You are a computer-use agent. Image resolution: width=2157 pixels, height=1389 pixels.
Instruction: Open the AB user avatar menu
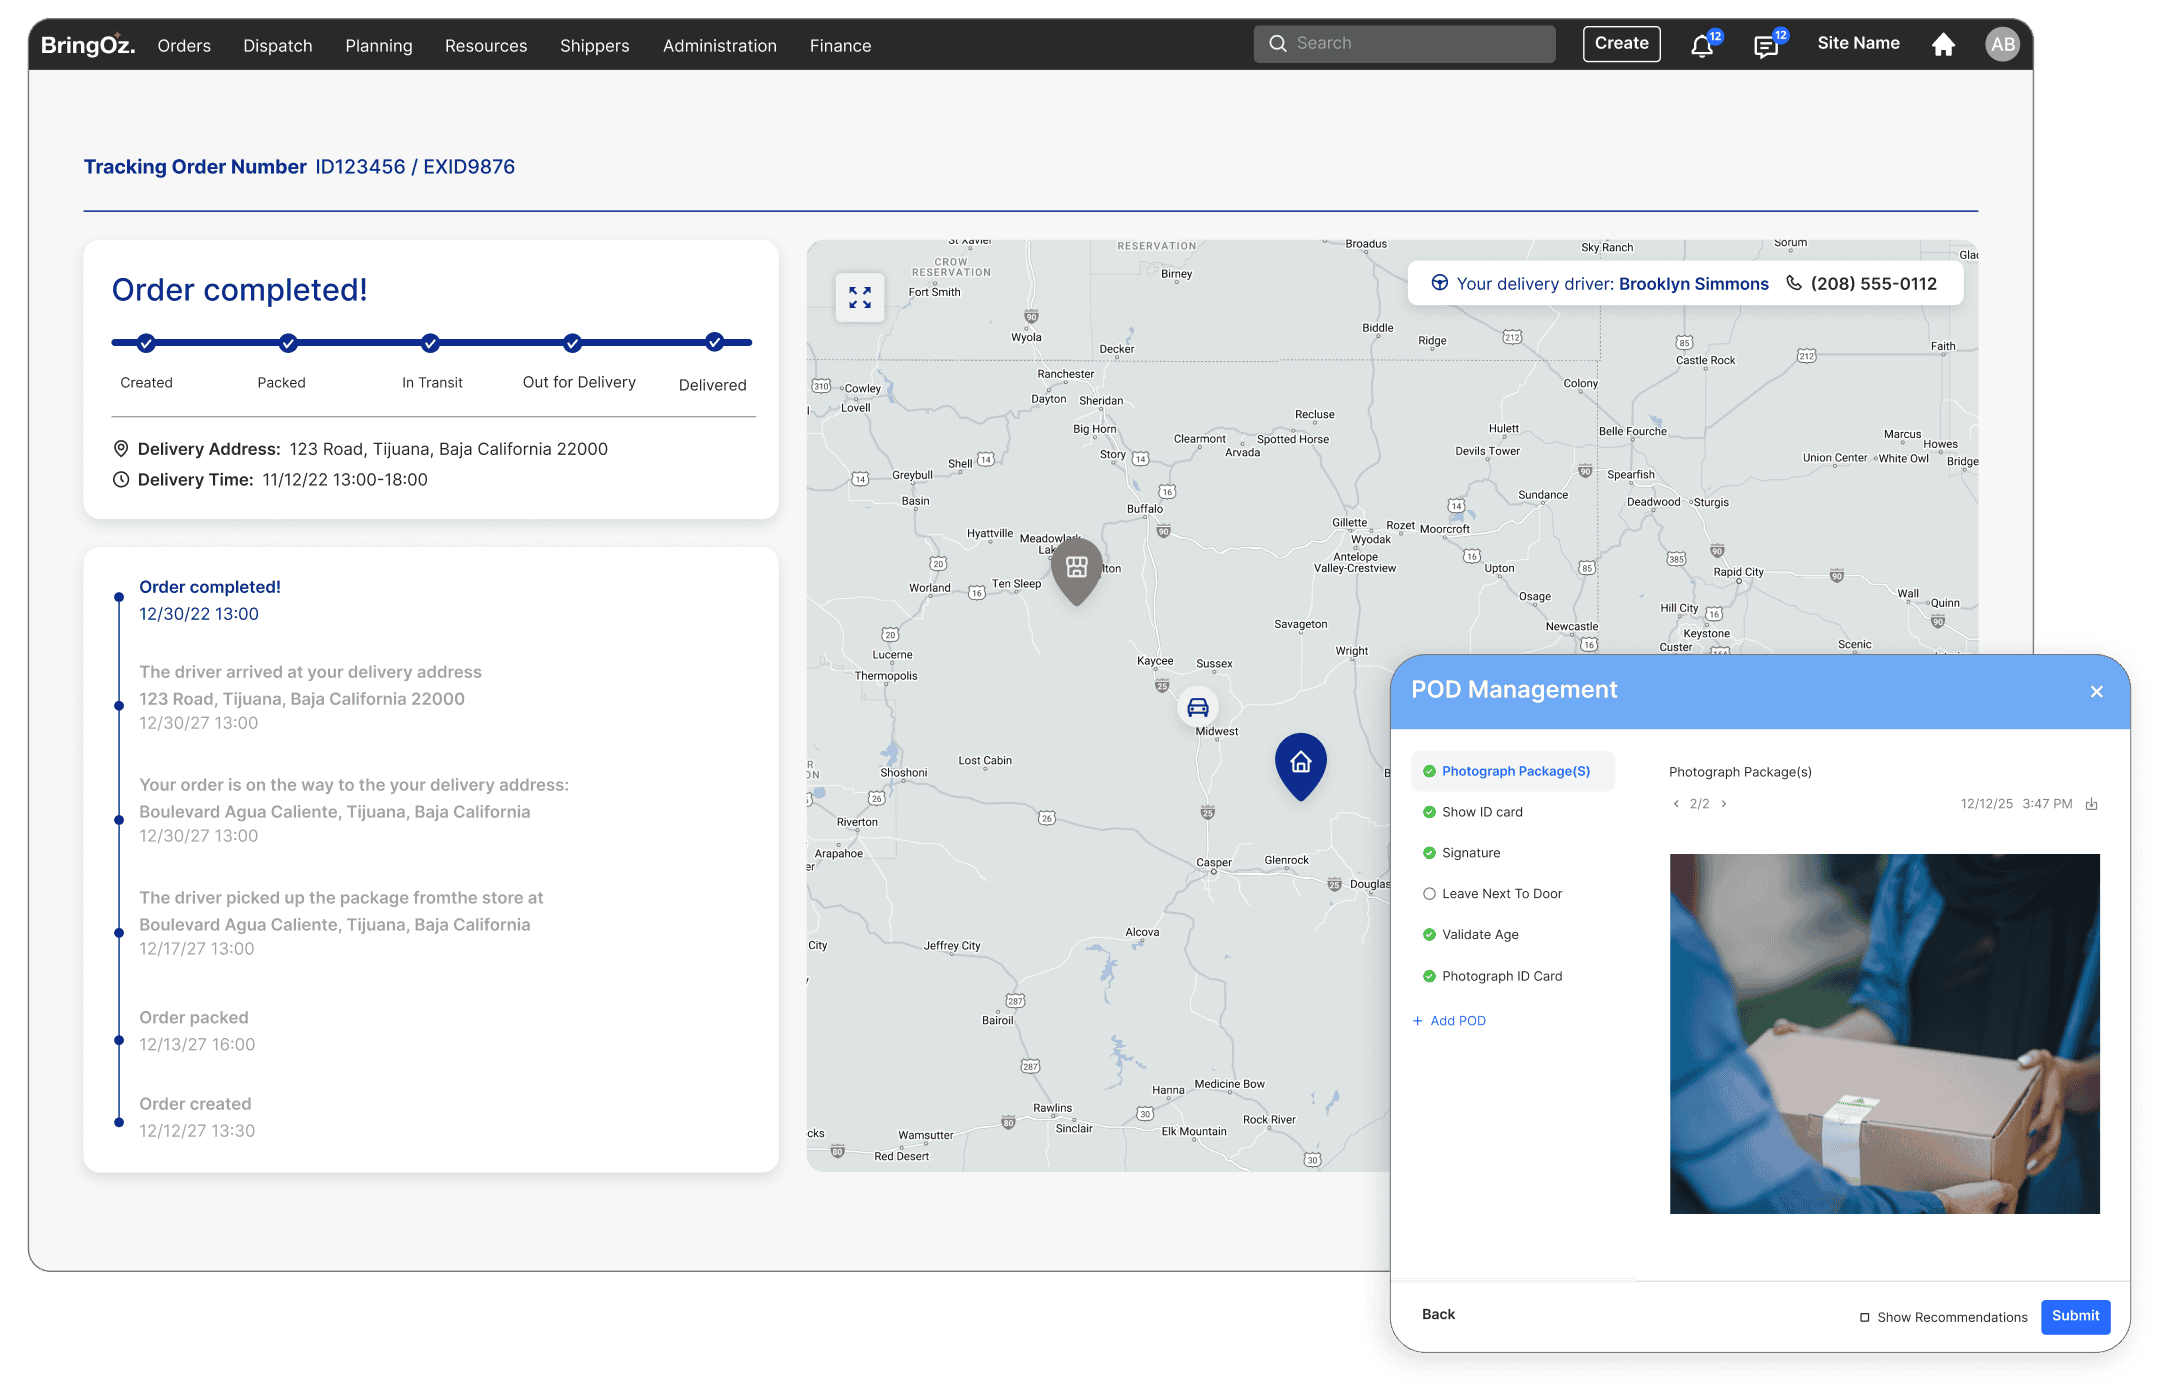(2002, 44)
